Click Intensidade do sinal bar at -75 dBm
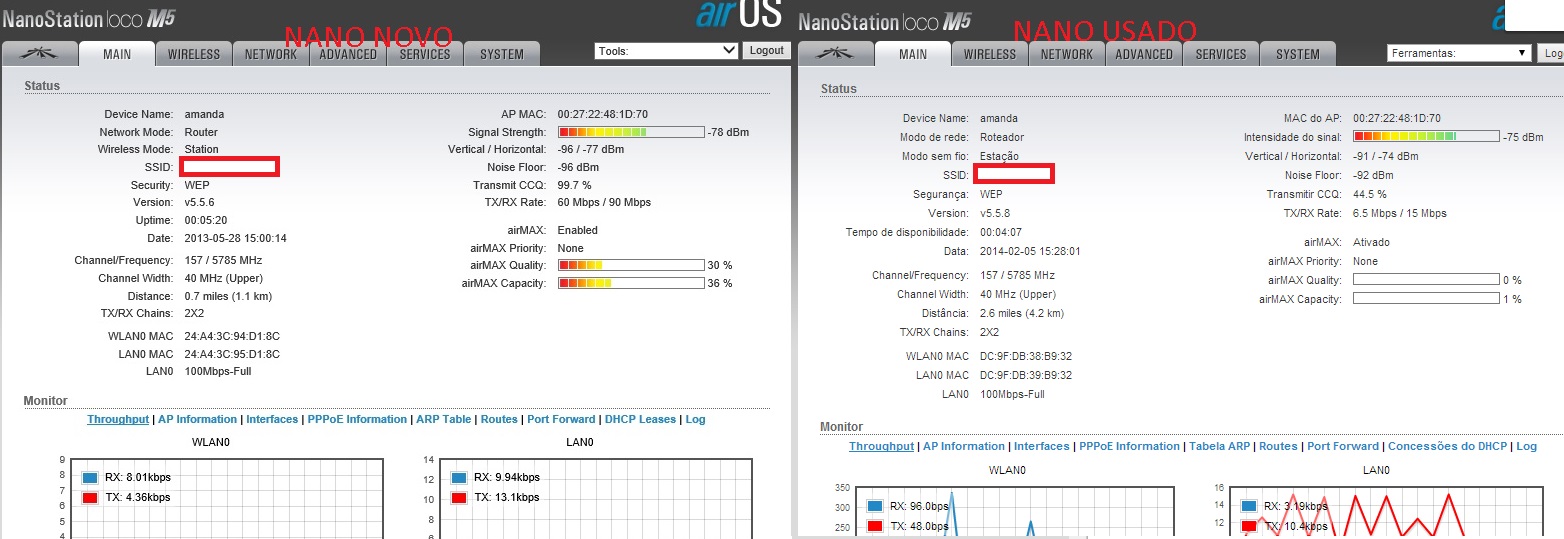The height and width of the screenshot is (539, 1564). click(x=1426, y=137)
